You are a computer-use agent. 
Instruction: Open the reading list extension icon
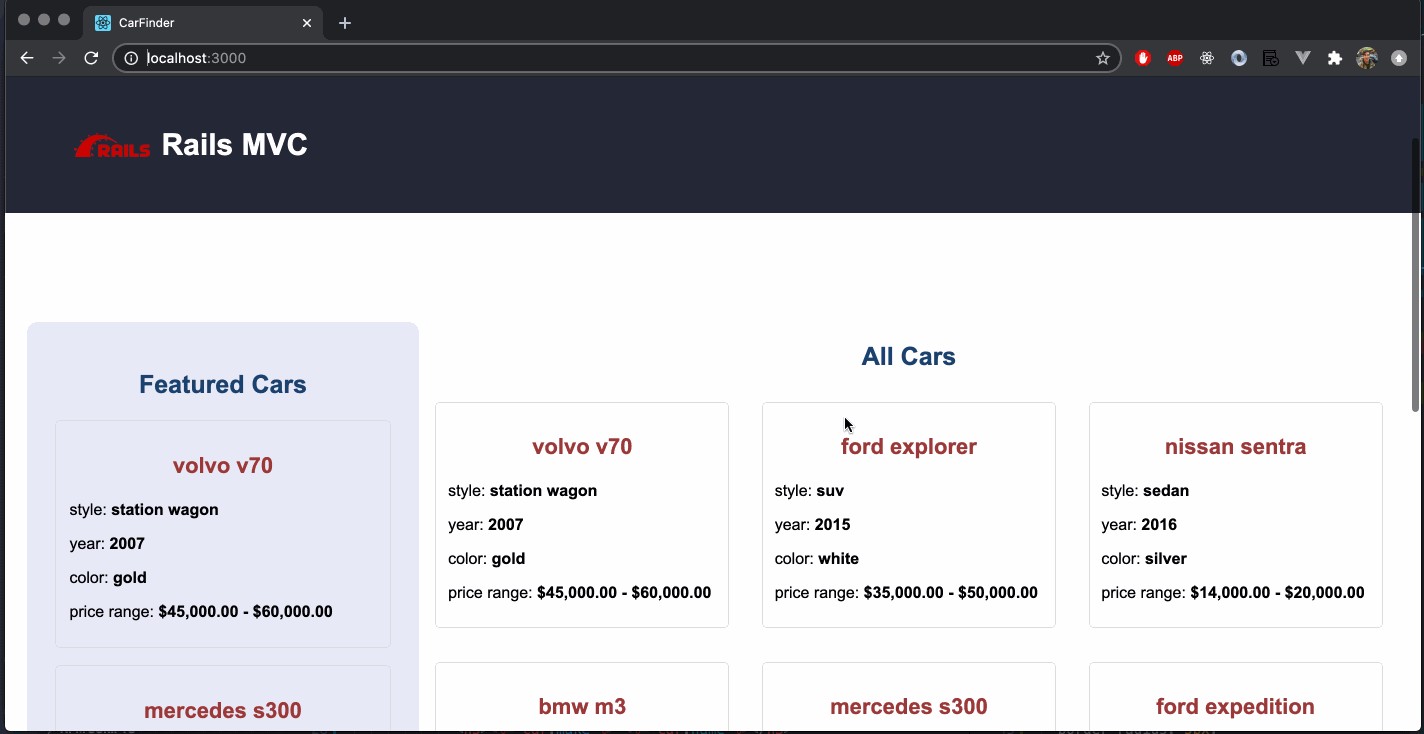[1271, 58]
